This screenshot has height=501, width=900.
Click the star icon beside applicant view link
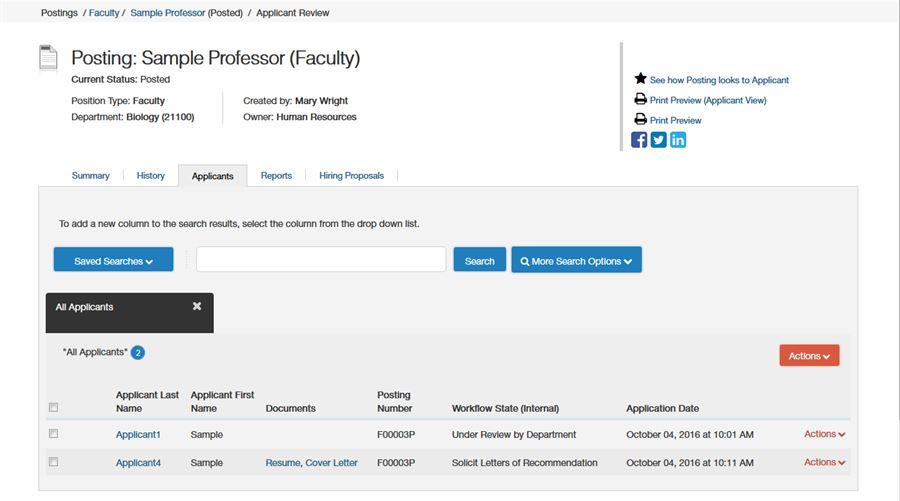pyautogui.click(x=640, y=79)
